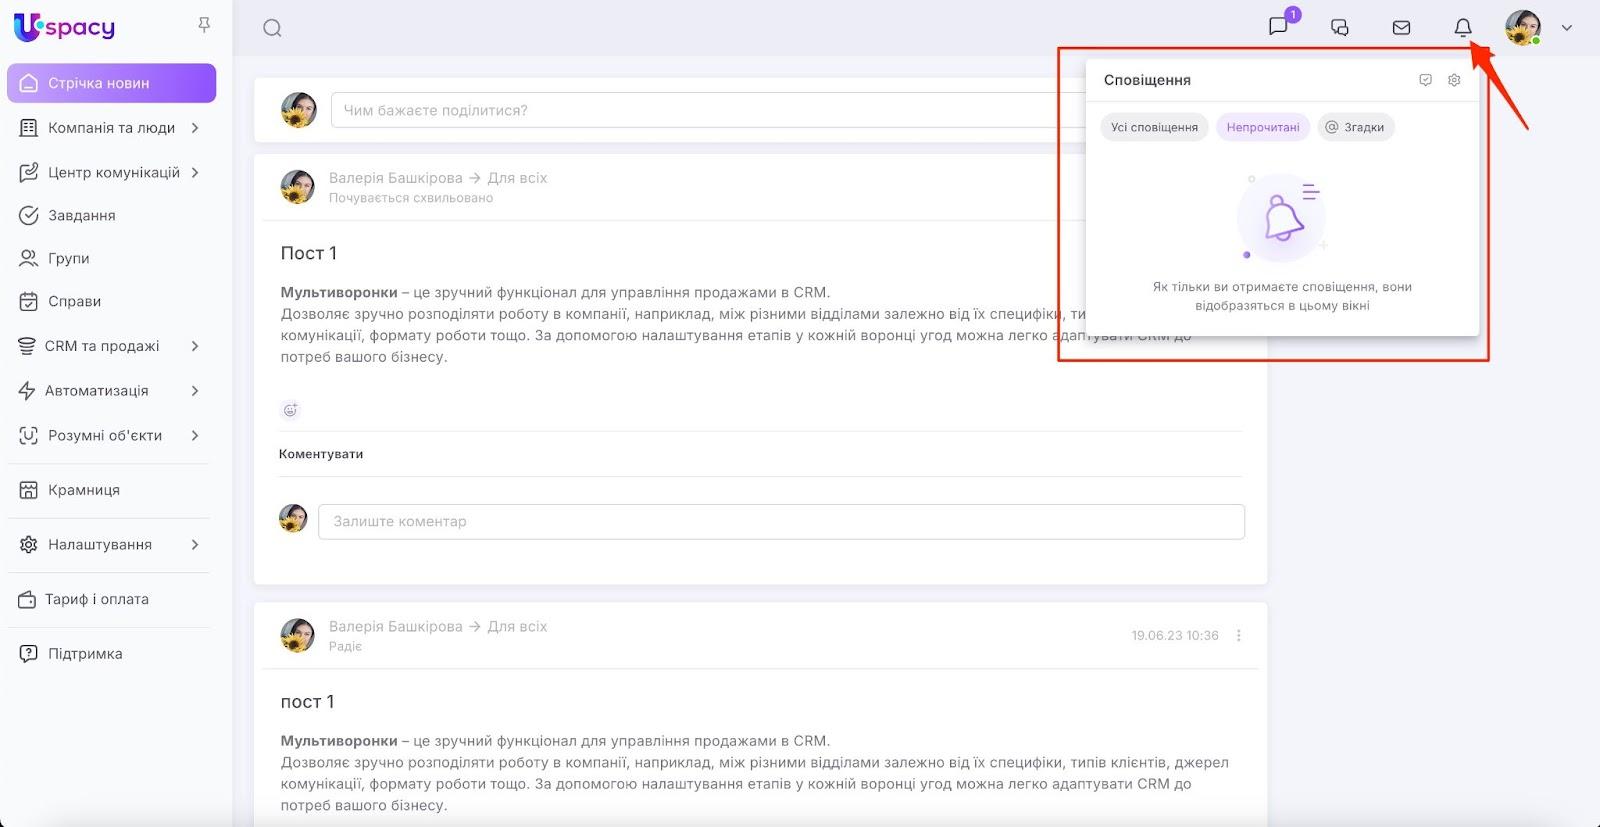The height and width of the screenshot is (827, 1600).
Task: Click Коментувати under Пост 1
Action: [321, 454]
